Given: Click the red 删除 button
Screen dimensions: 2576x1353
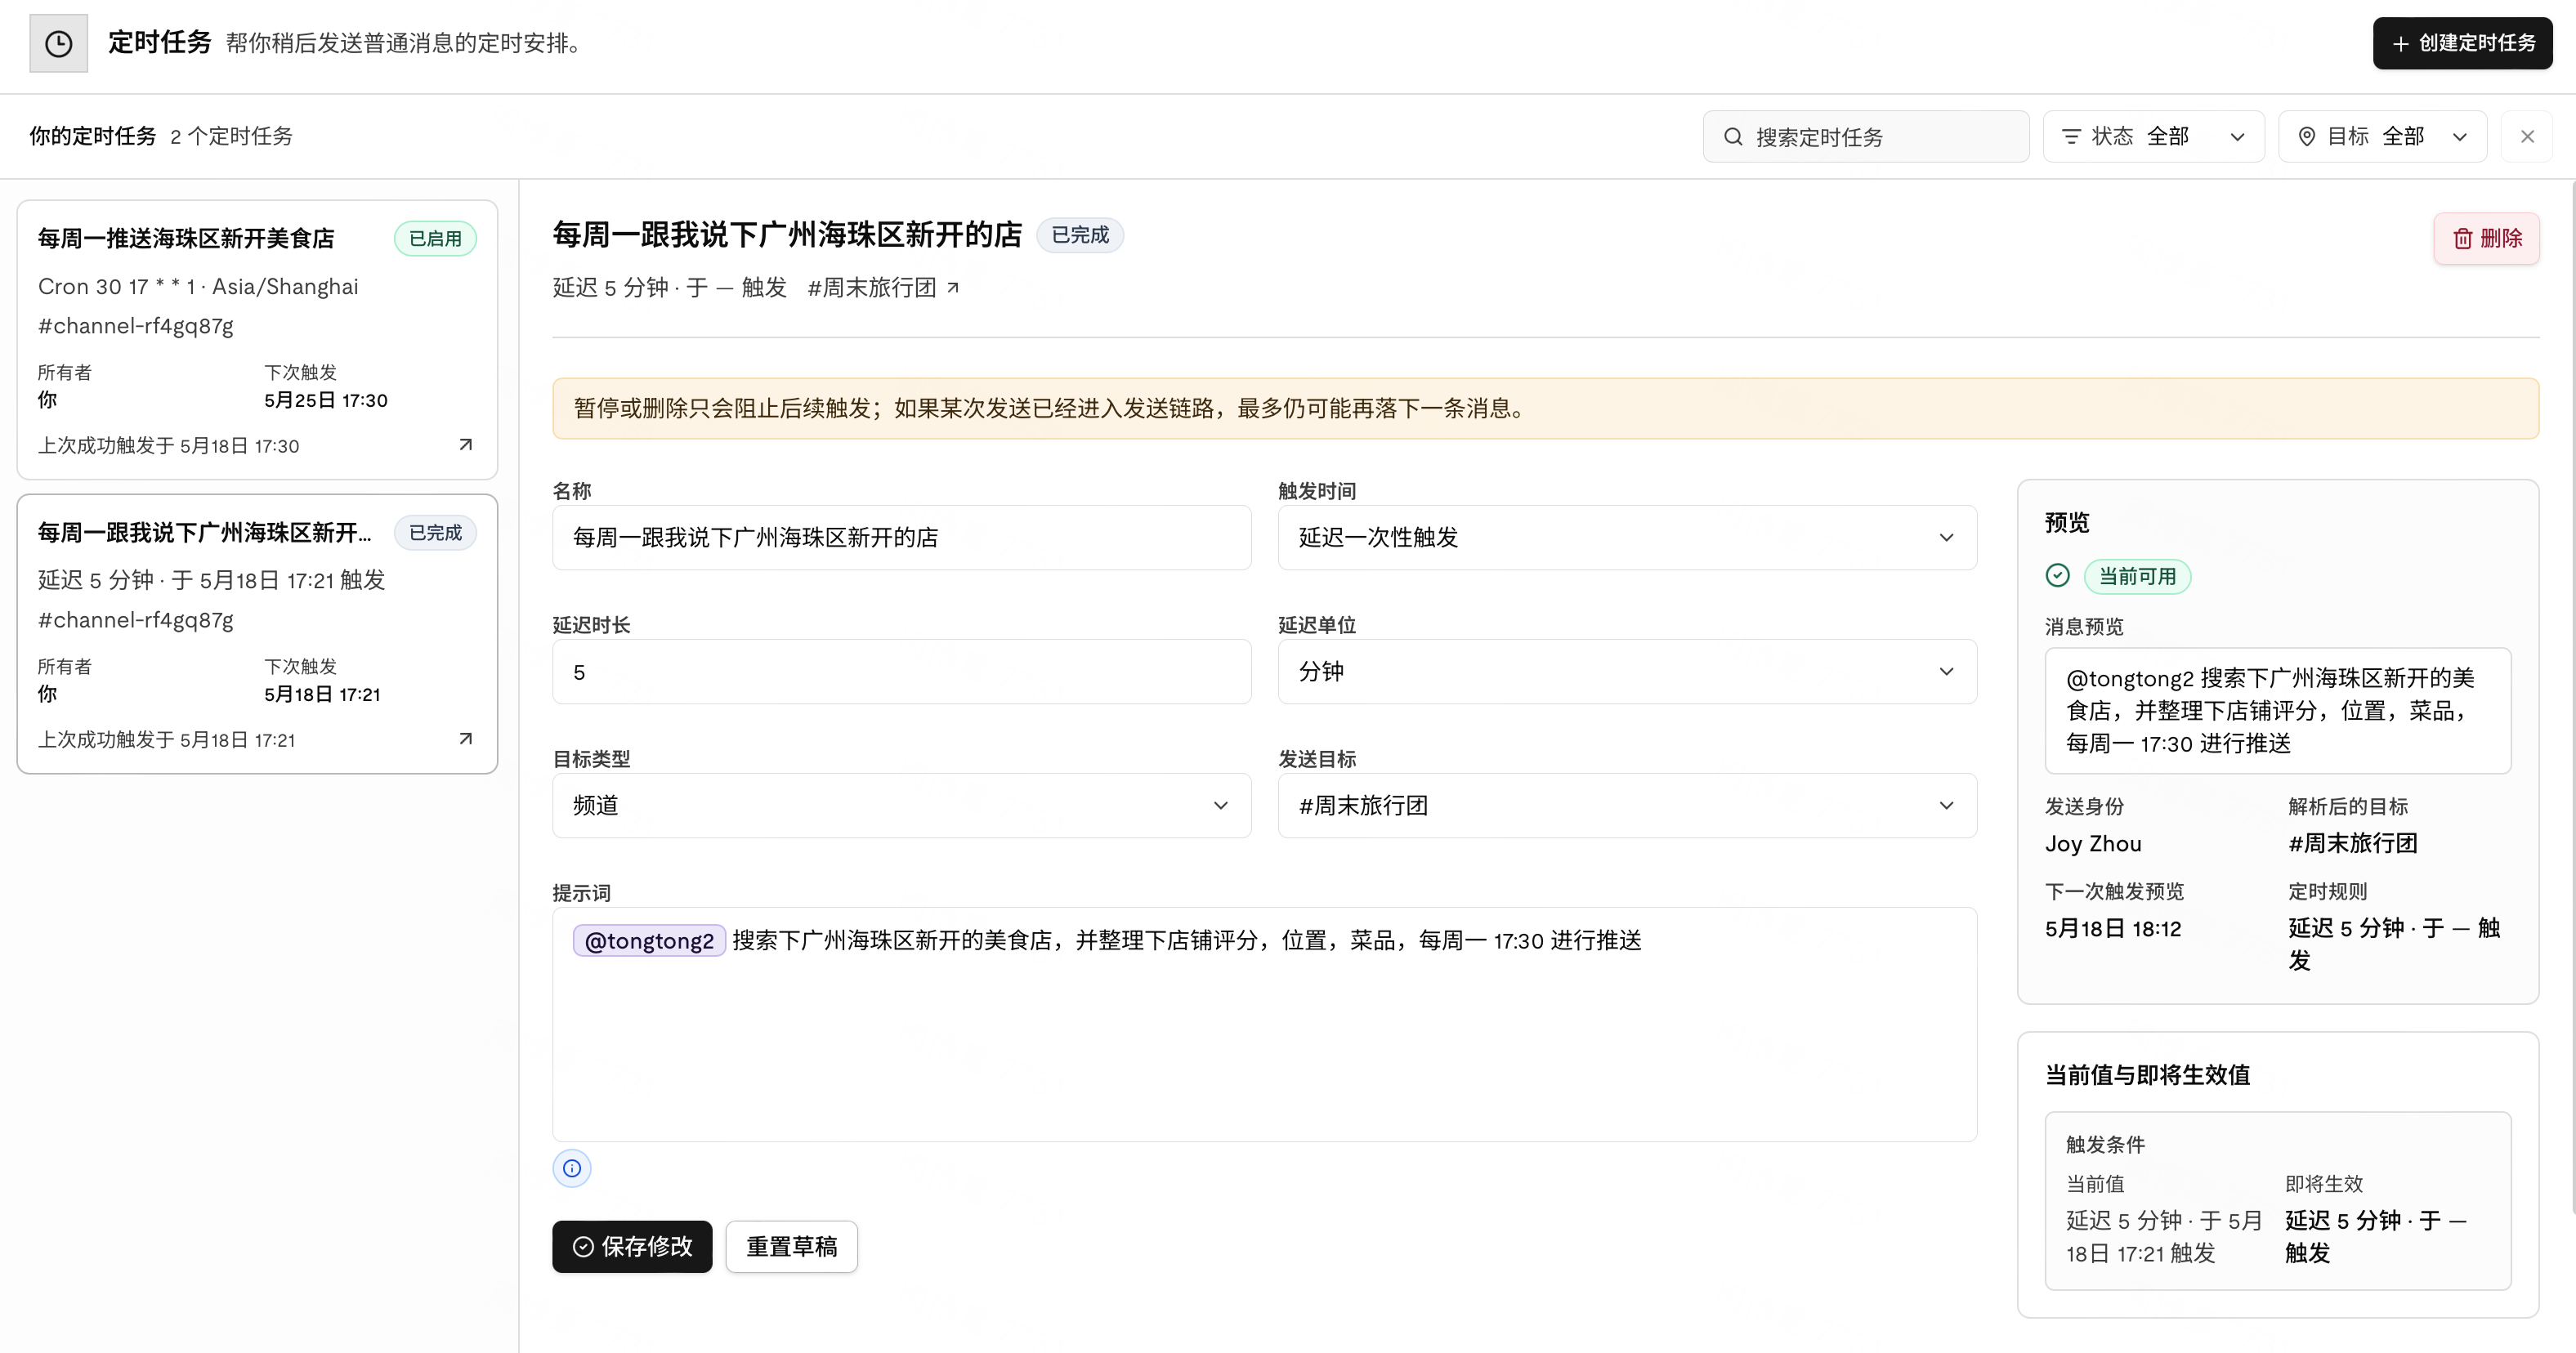Looking at the screenshot, I should 2486,238.
